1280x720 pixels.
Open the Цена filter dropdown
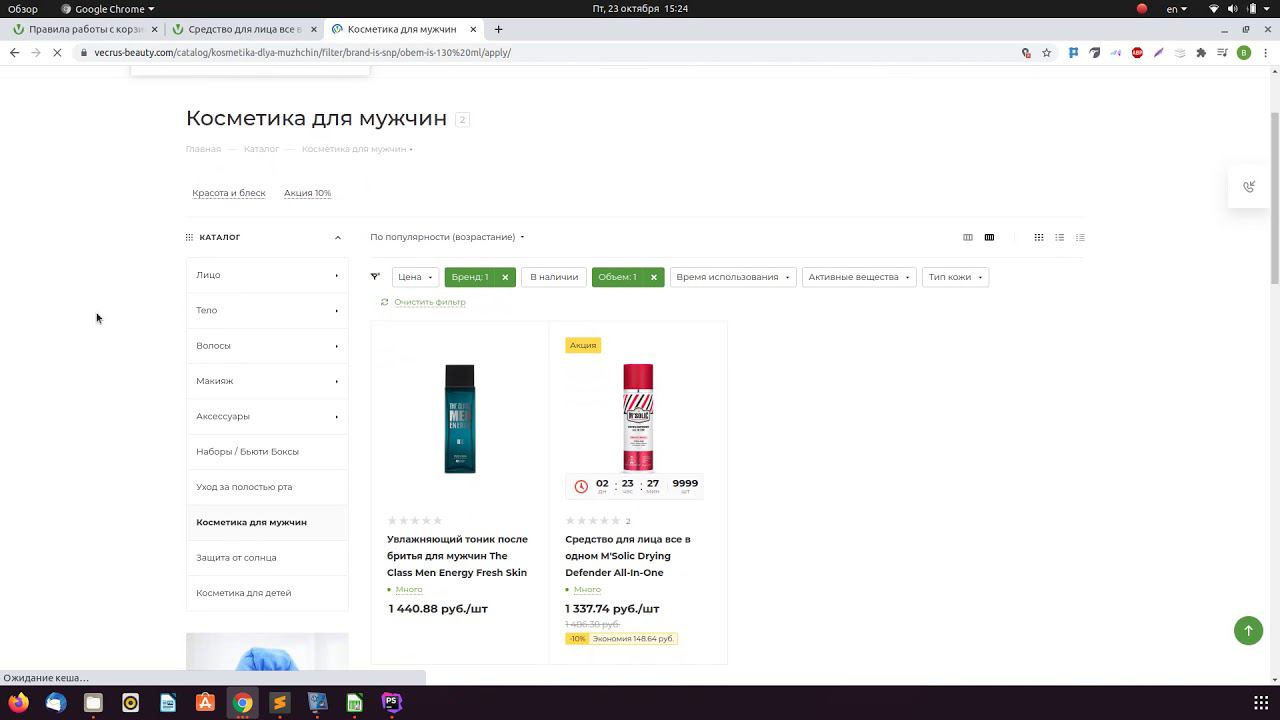pyautogui.click(x=415, y=277)
